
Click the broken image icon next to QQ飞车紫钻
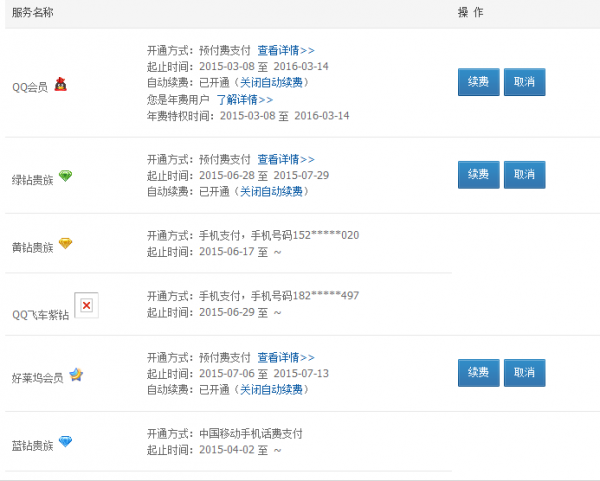pyautogui.click(x=86, y=305)
